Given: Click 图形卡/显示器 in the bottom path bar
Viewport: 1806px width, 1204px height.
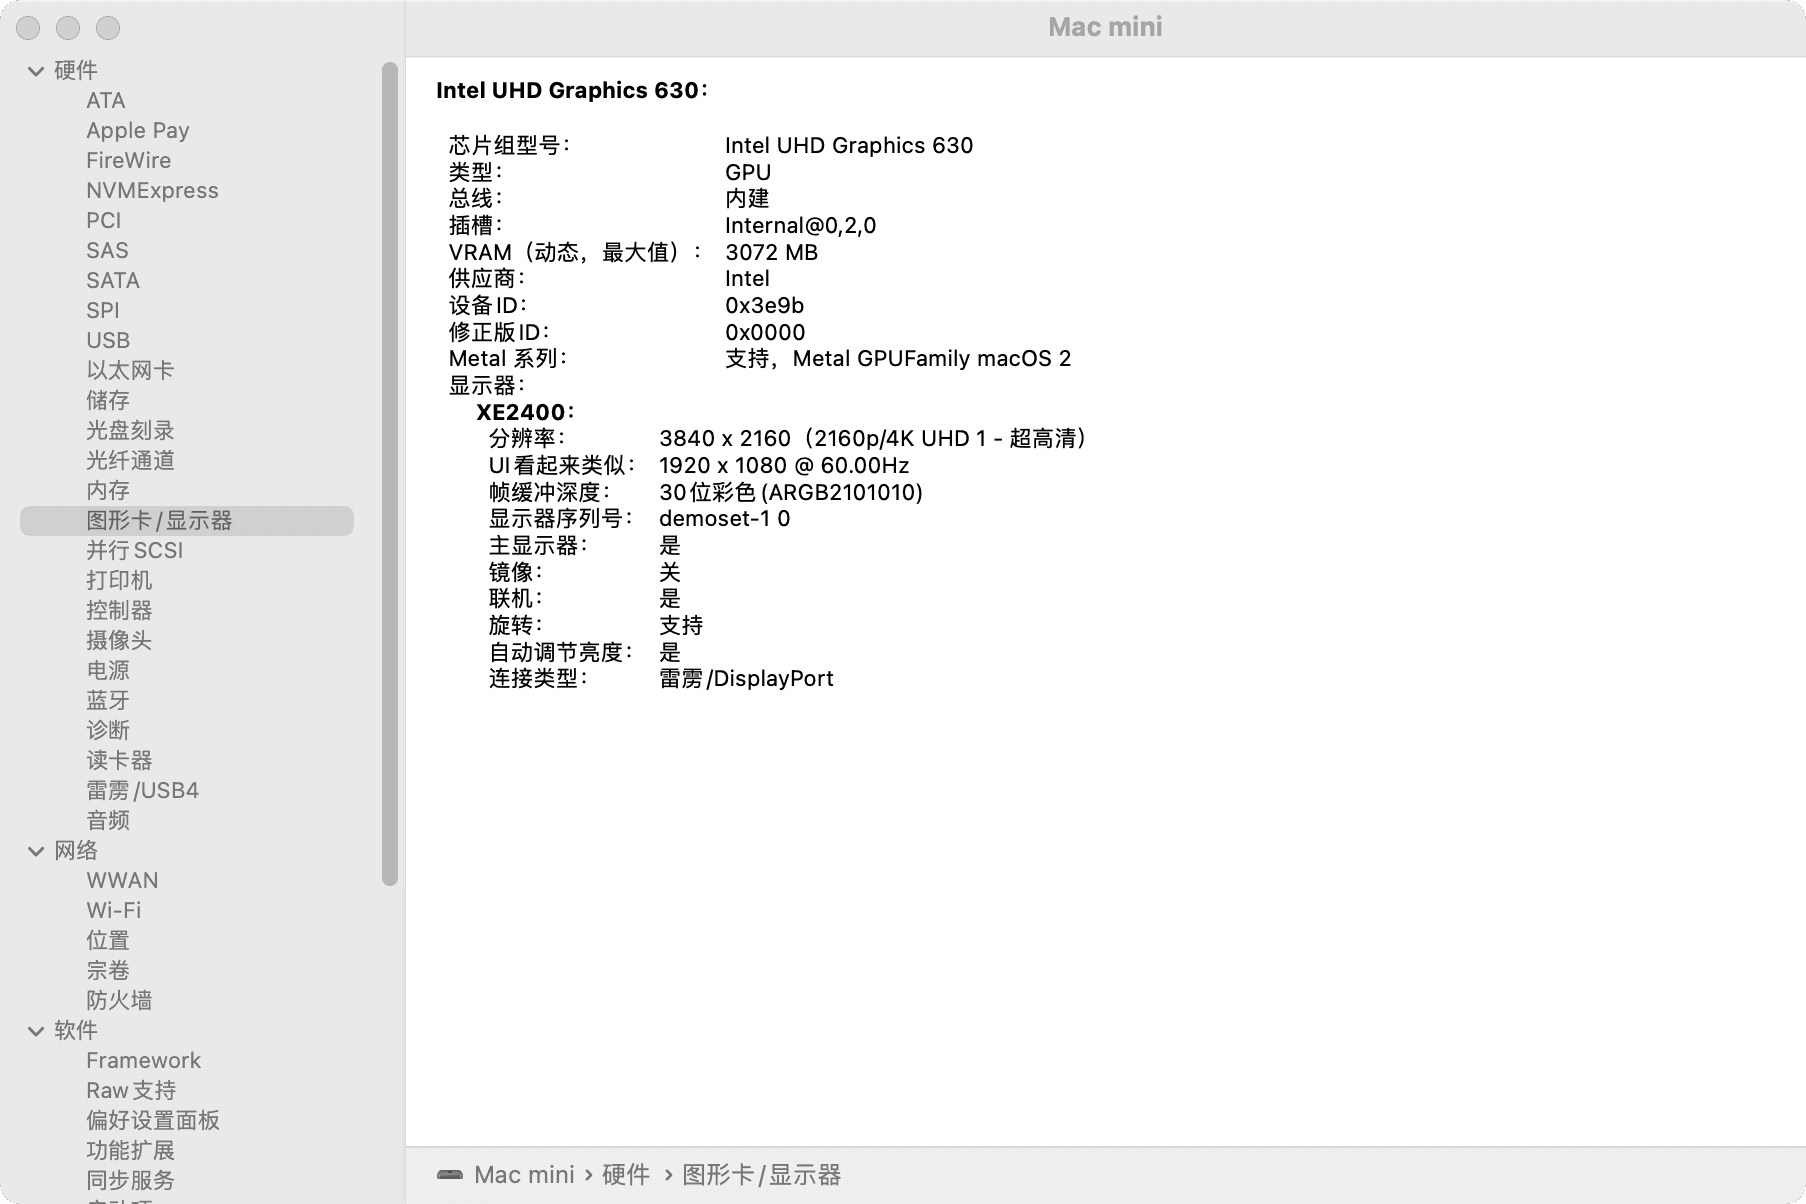Looking at the screenshot, I should click(x=762, y=1175).
